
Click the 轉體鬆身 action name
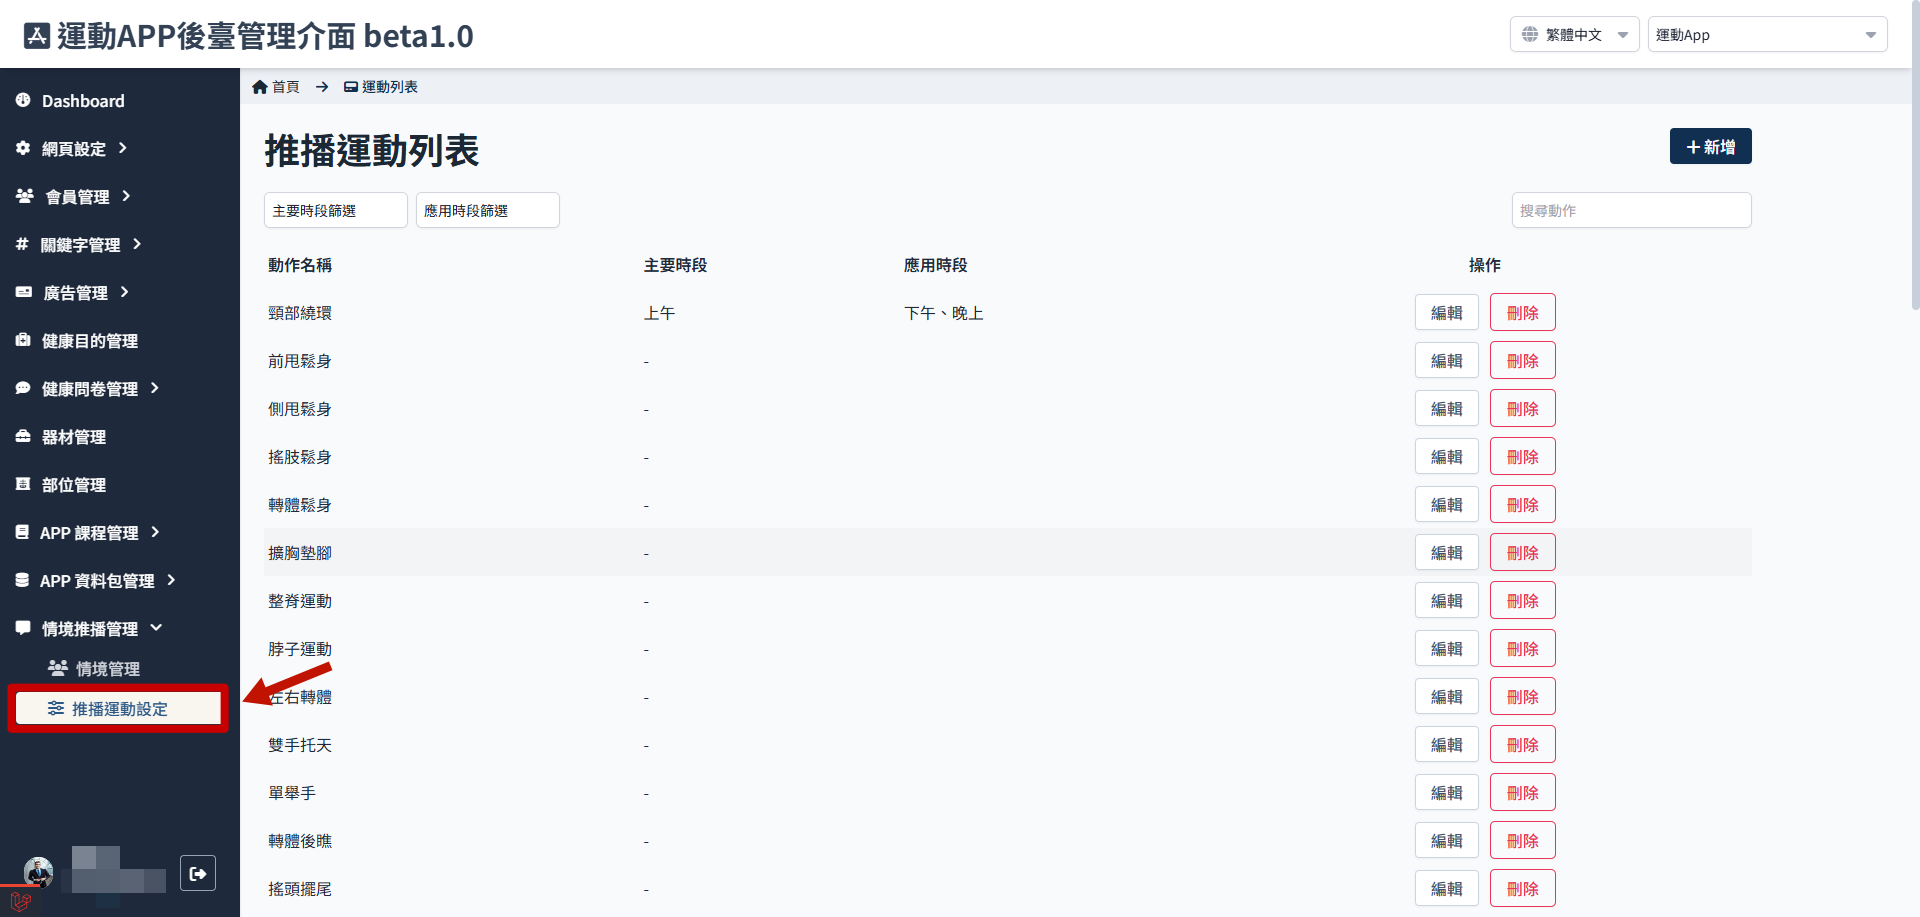(x=300, y=505)
